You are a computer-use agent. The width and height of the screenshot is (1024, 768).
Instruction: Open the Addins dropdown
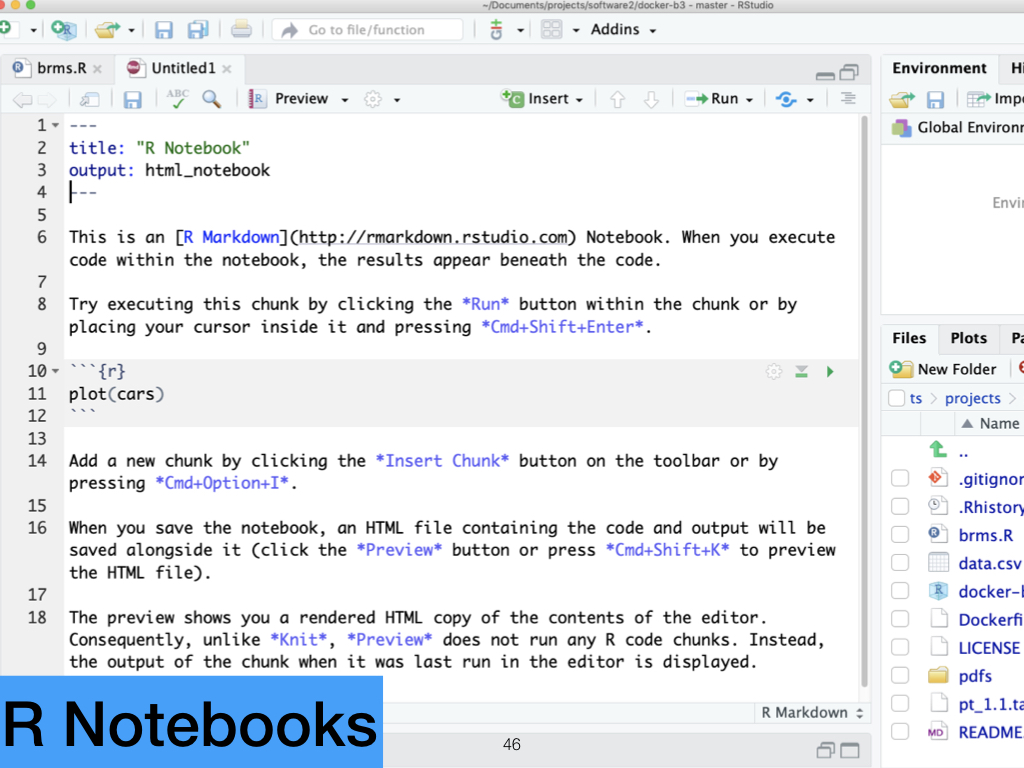[x=623, y=29]
